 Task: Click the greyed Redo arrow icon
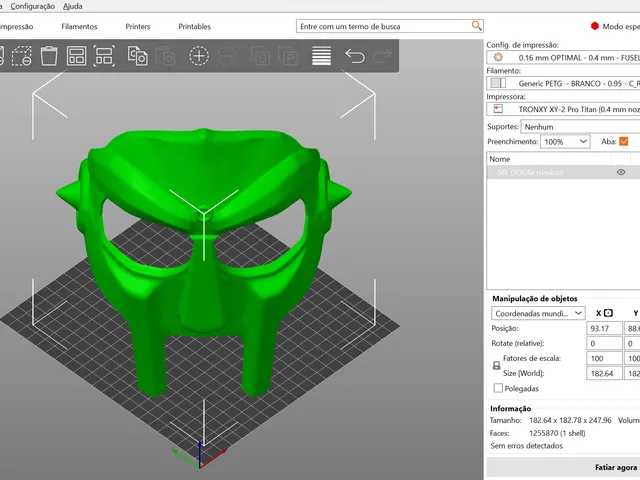click(382, 56)
